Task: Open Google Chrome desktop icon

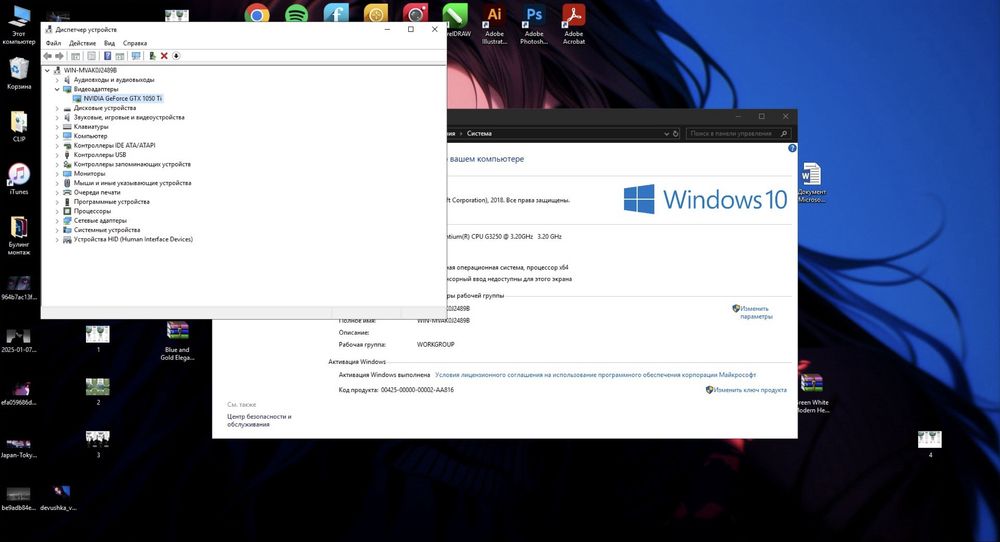Action: click(257, 14)
